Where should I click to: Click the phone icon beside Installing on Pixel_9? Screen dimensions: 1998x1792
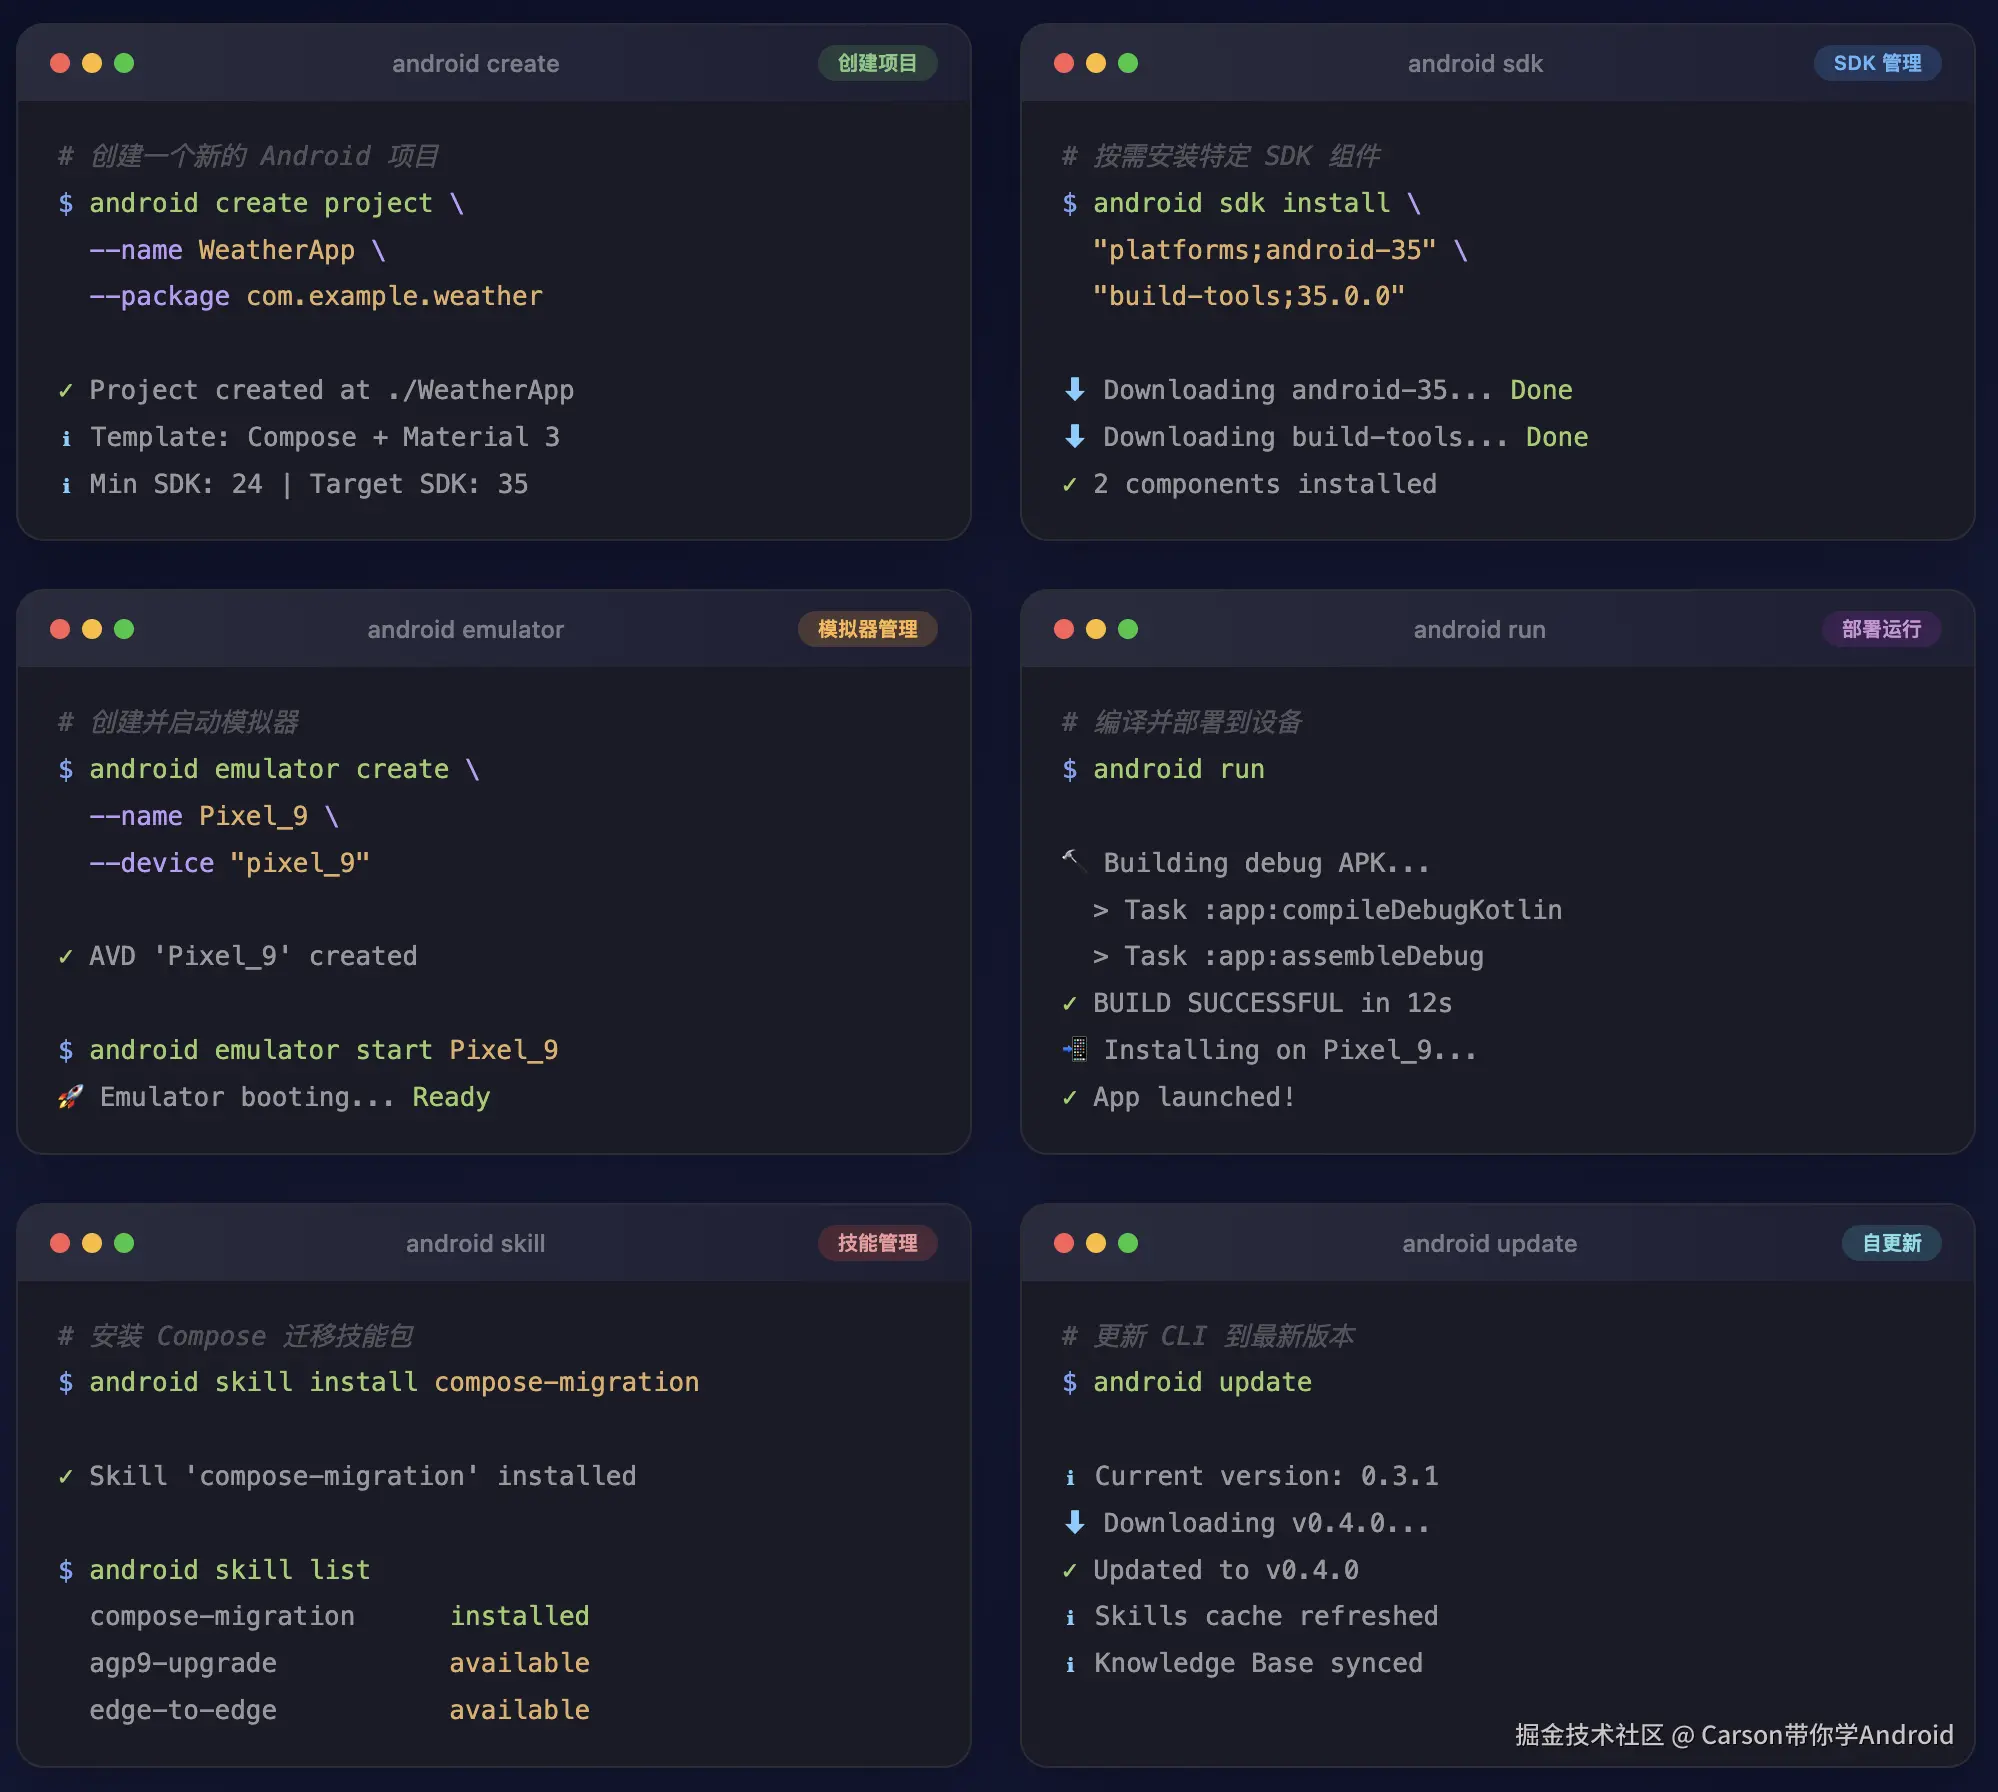click(1075, 1049)
